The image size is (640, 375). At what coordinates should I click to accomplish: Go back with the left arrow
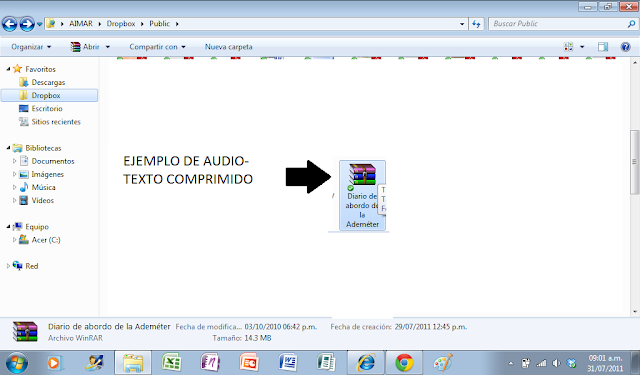click(x=10, y=24)
